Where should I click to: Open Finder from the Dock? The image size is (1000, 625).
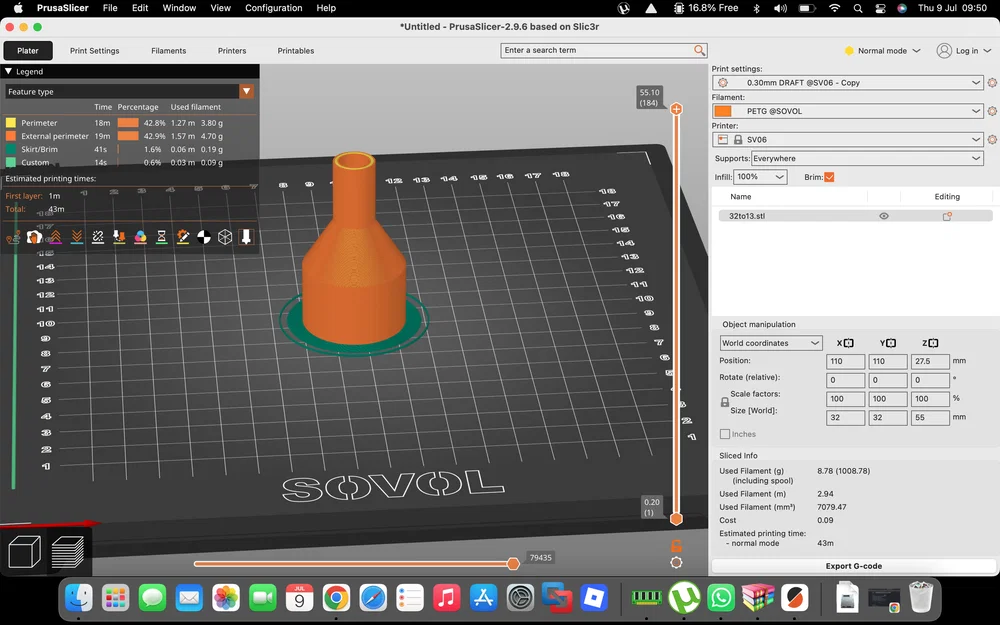pos(79,598)
